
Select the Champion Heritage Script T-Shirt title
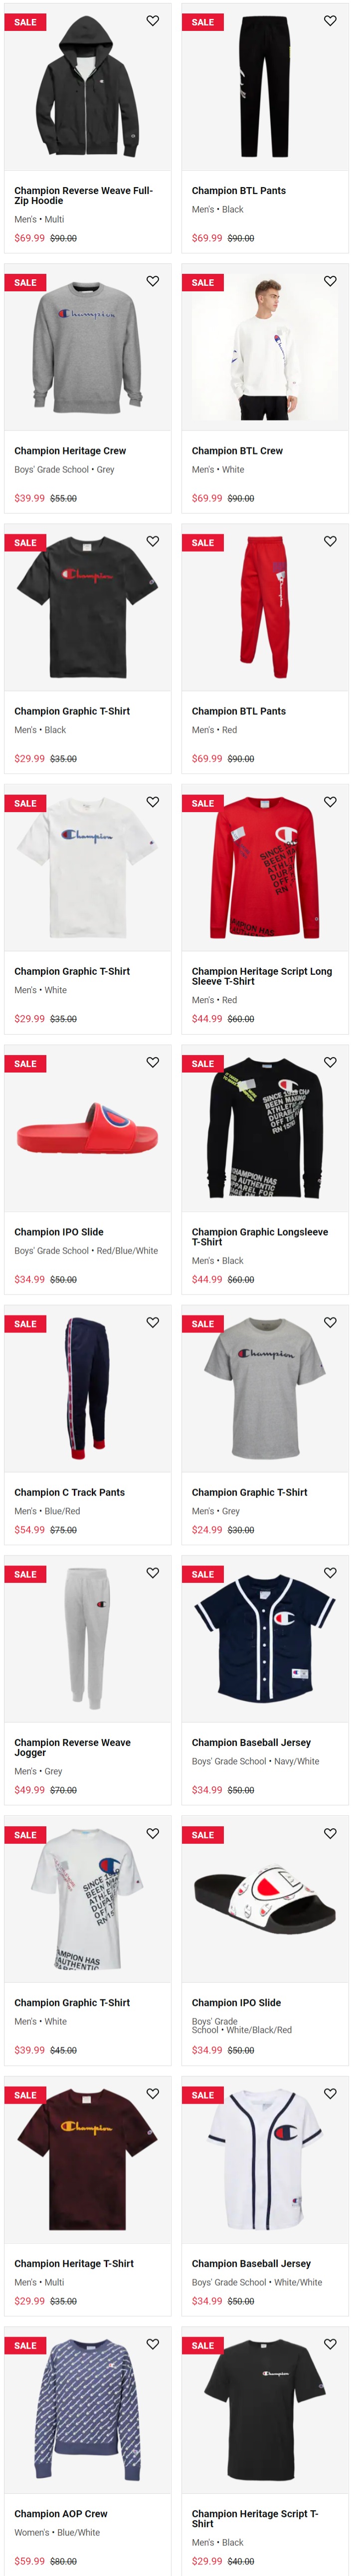255,2518
